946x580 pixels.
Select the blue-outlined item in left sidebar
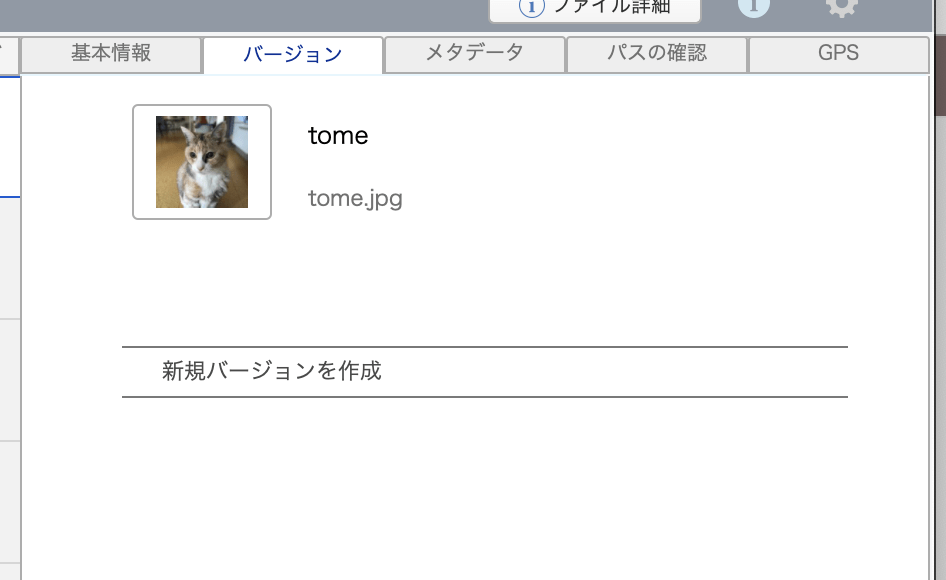[10, 136]
